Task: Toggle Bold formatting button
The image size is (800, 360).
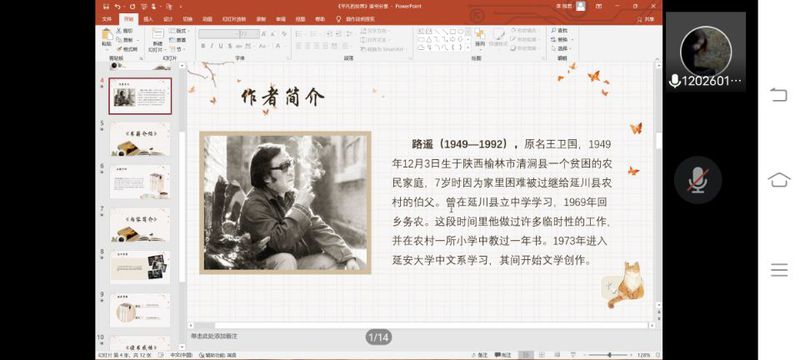Action: 203,46
